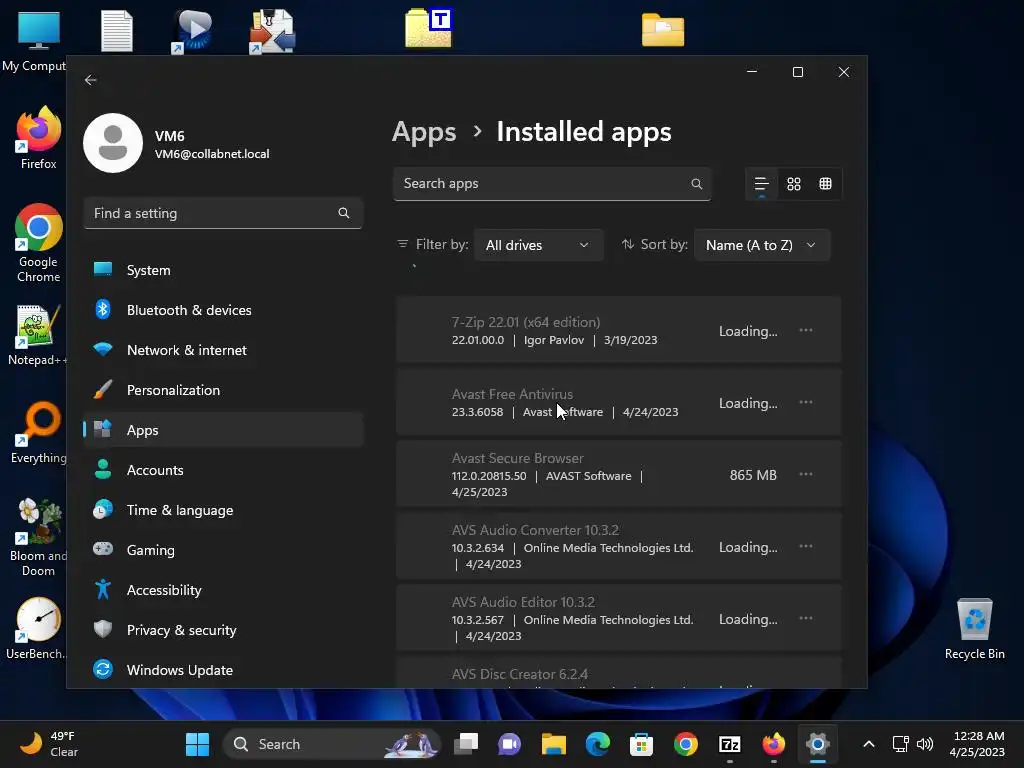
Task: Open the Windows Start menu
Action: point(197,744)
